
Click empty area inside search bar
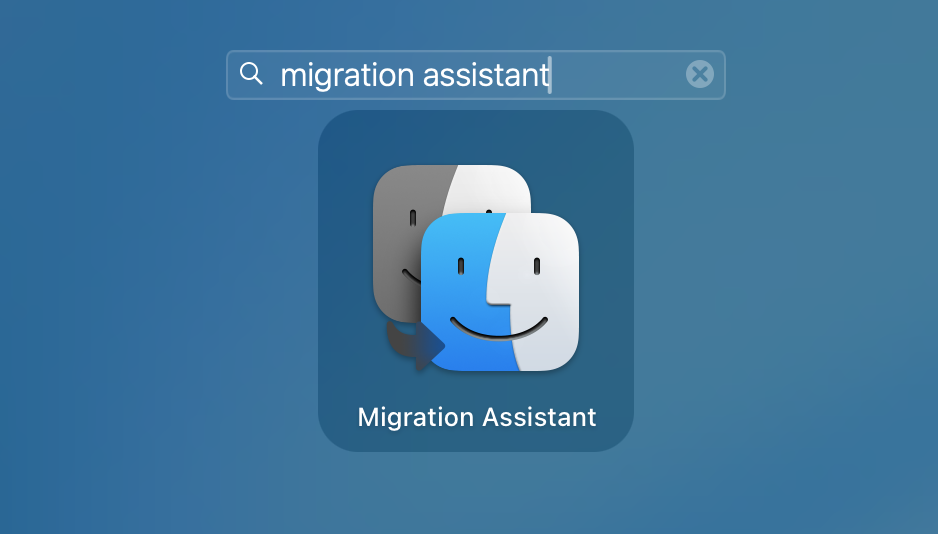click(x=618, y=75)
